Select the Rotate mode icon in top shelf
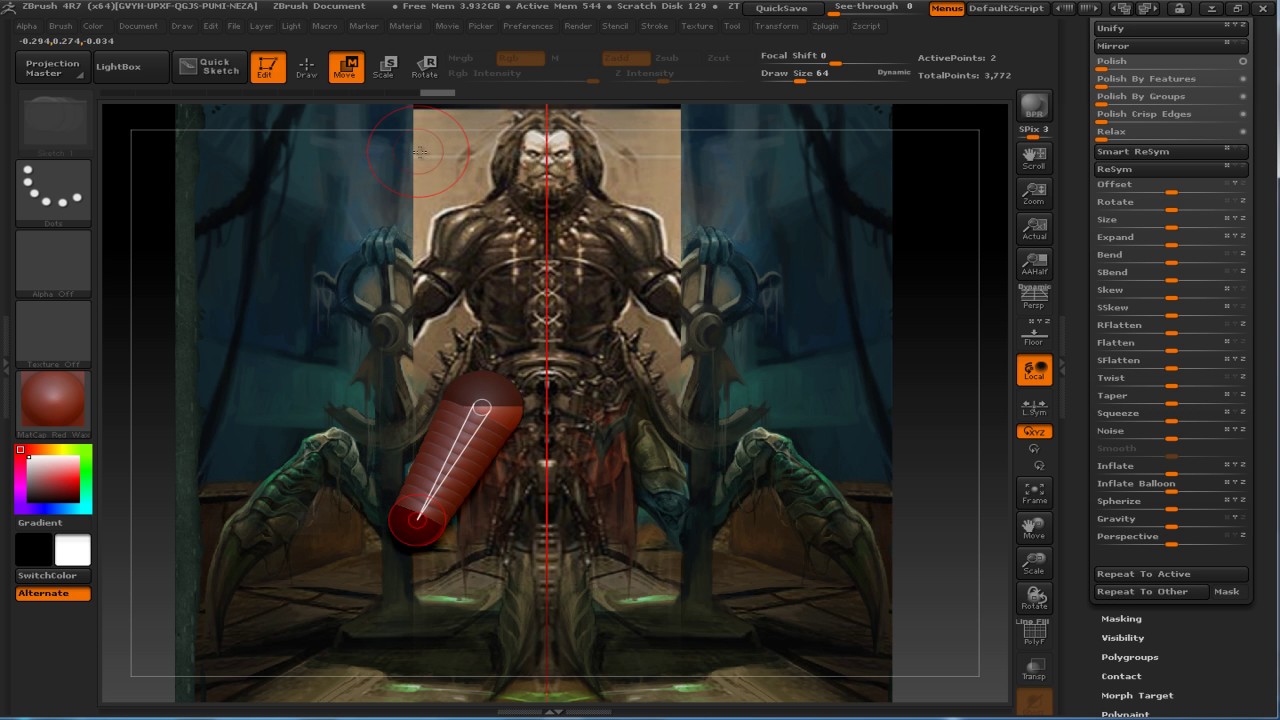The height and width of the screenshot is (720, 1280). click(x=424, y=67)
